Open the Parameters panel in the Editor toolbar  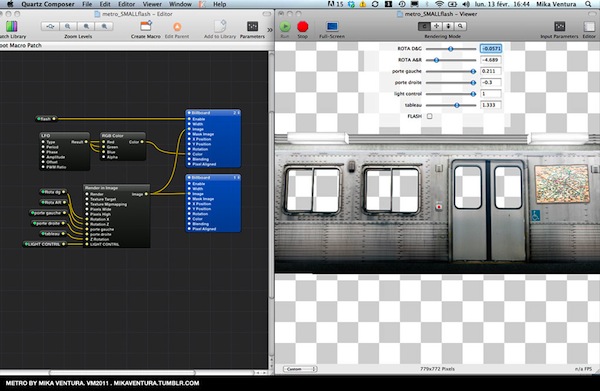252,26
